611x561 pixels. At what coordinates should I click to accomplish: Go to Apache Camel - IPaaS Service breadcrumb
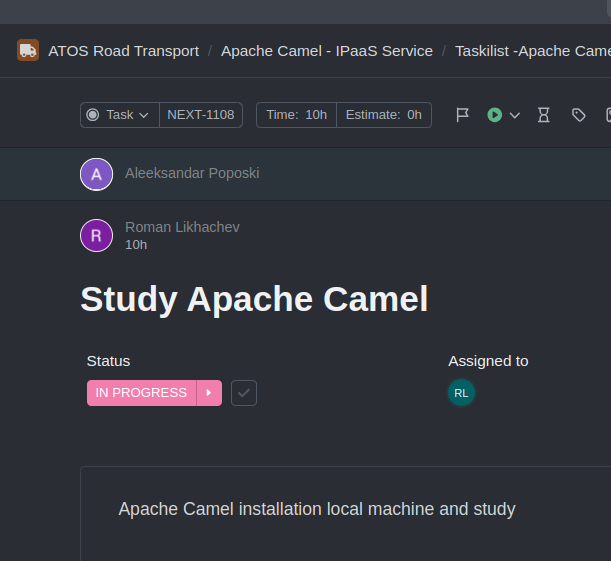point(327,51)
